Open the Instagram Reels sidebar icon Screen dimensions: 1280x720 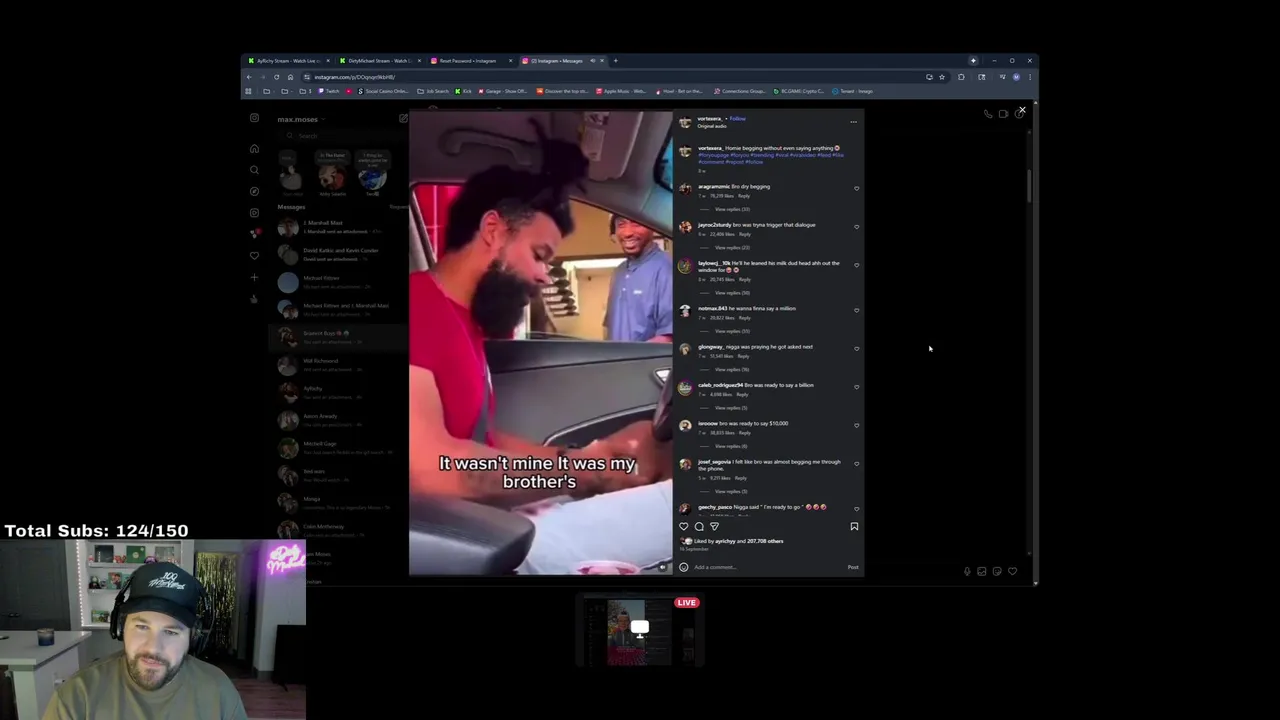(x=254, y=213)
